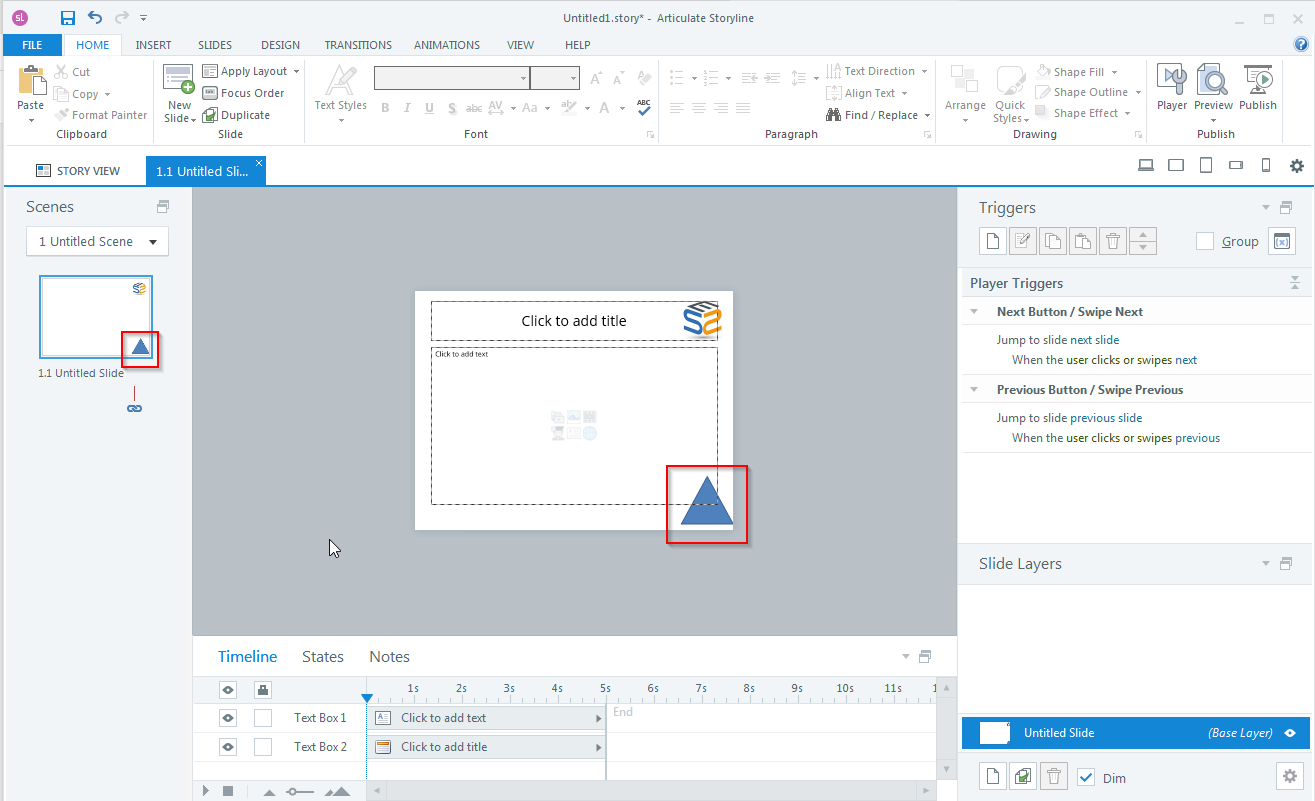1315x801 pixels.
Task: Open the Notes tab
Action: click(389, 657)
